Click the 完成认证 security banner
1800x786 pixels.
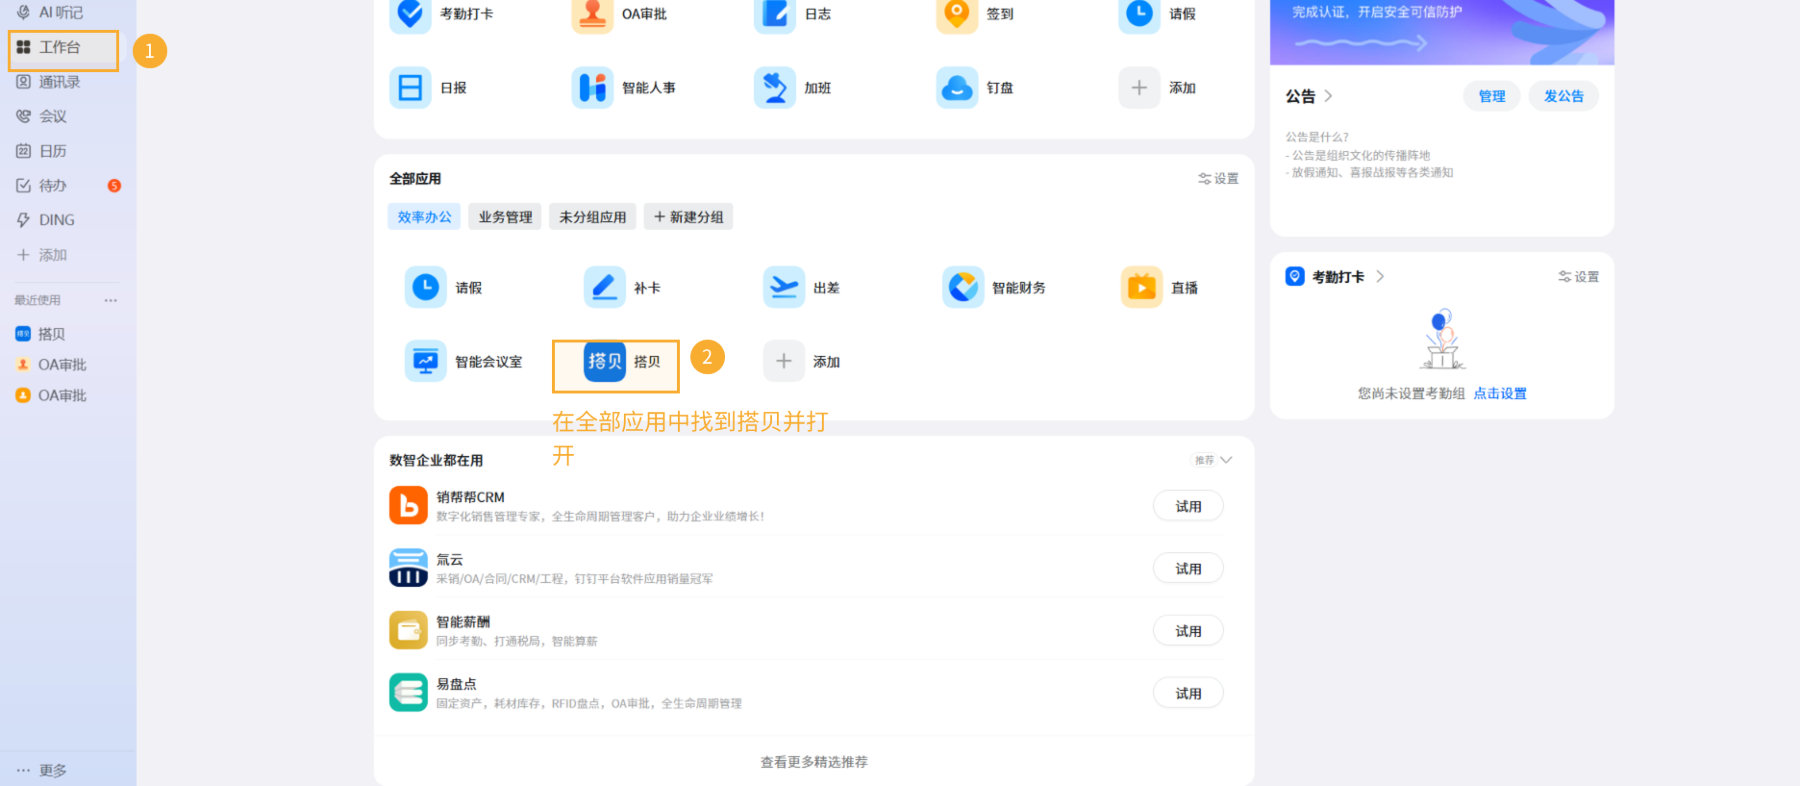coord(1442,31)
